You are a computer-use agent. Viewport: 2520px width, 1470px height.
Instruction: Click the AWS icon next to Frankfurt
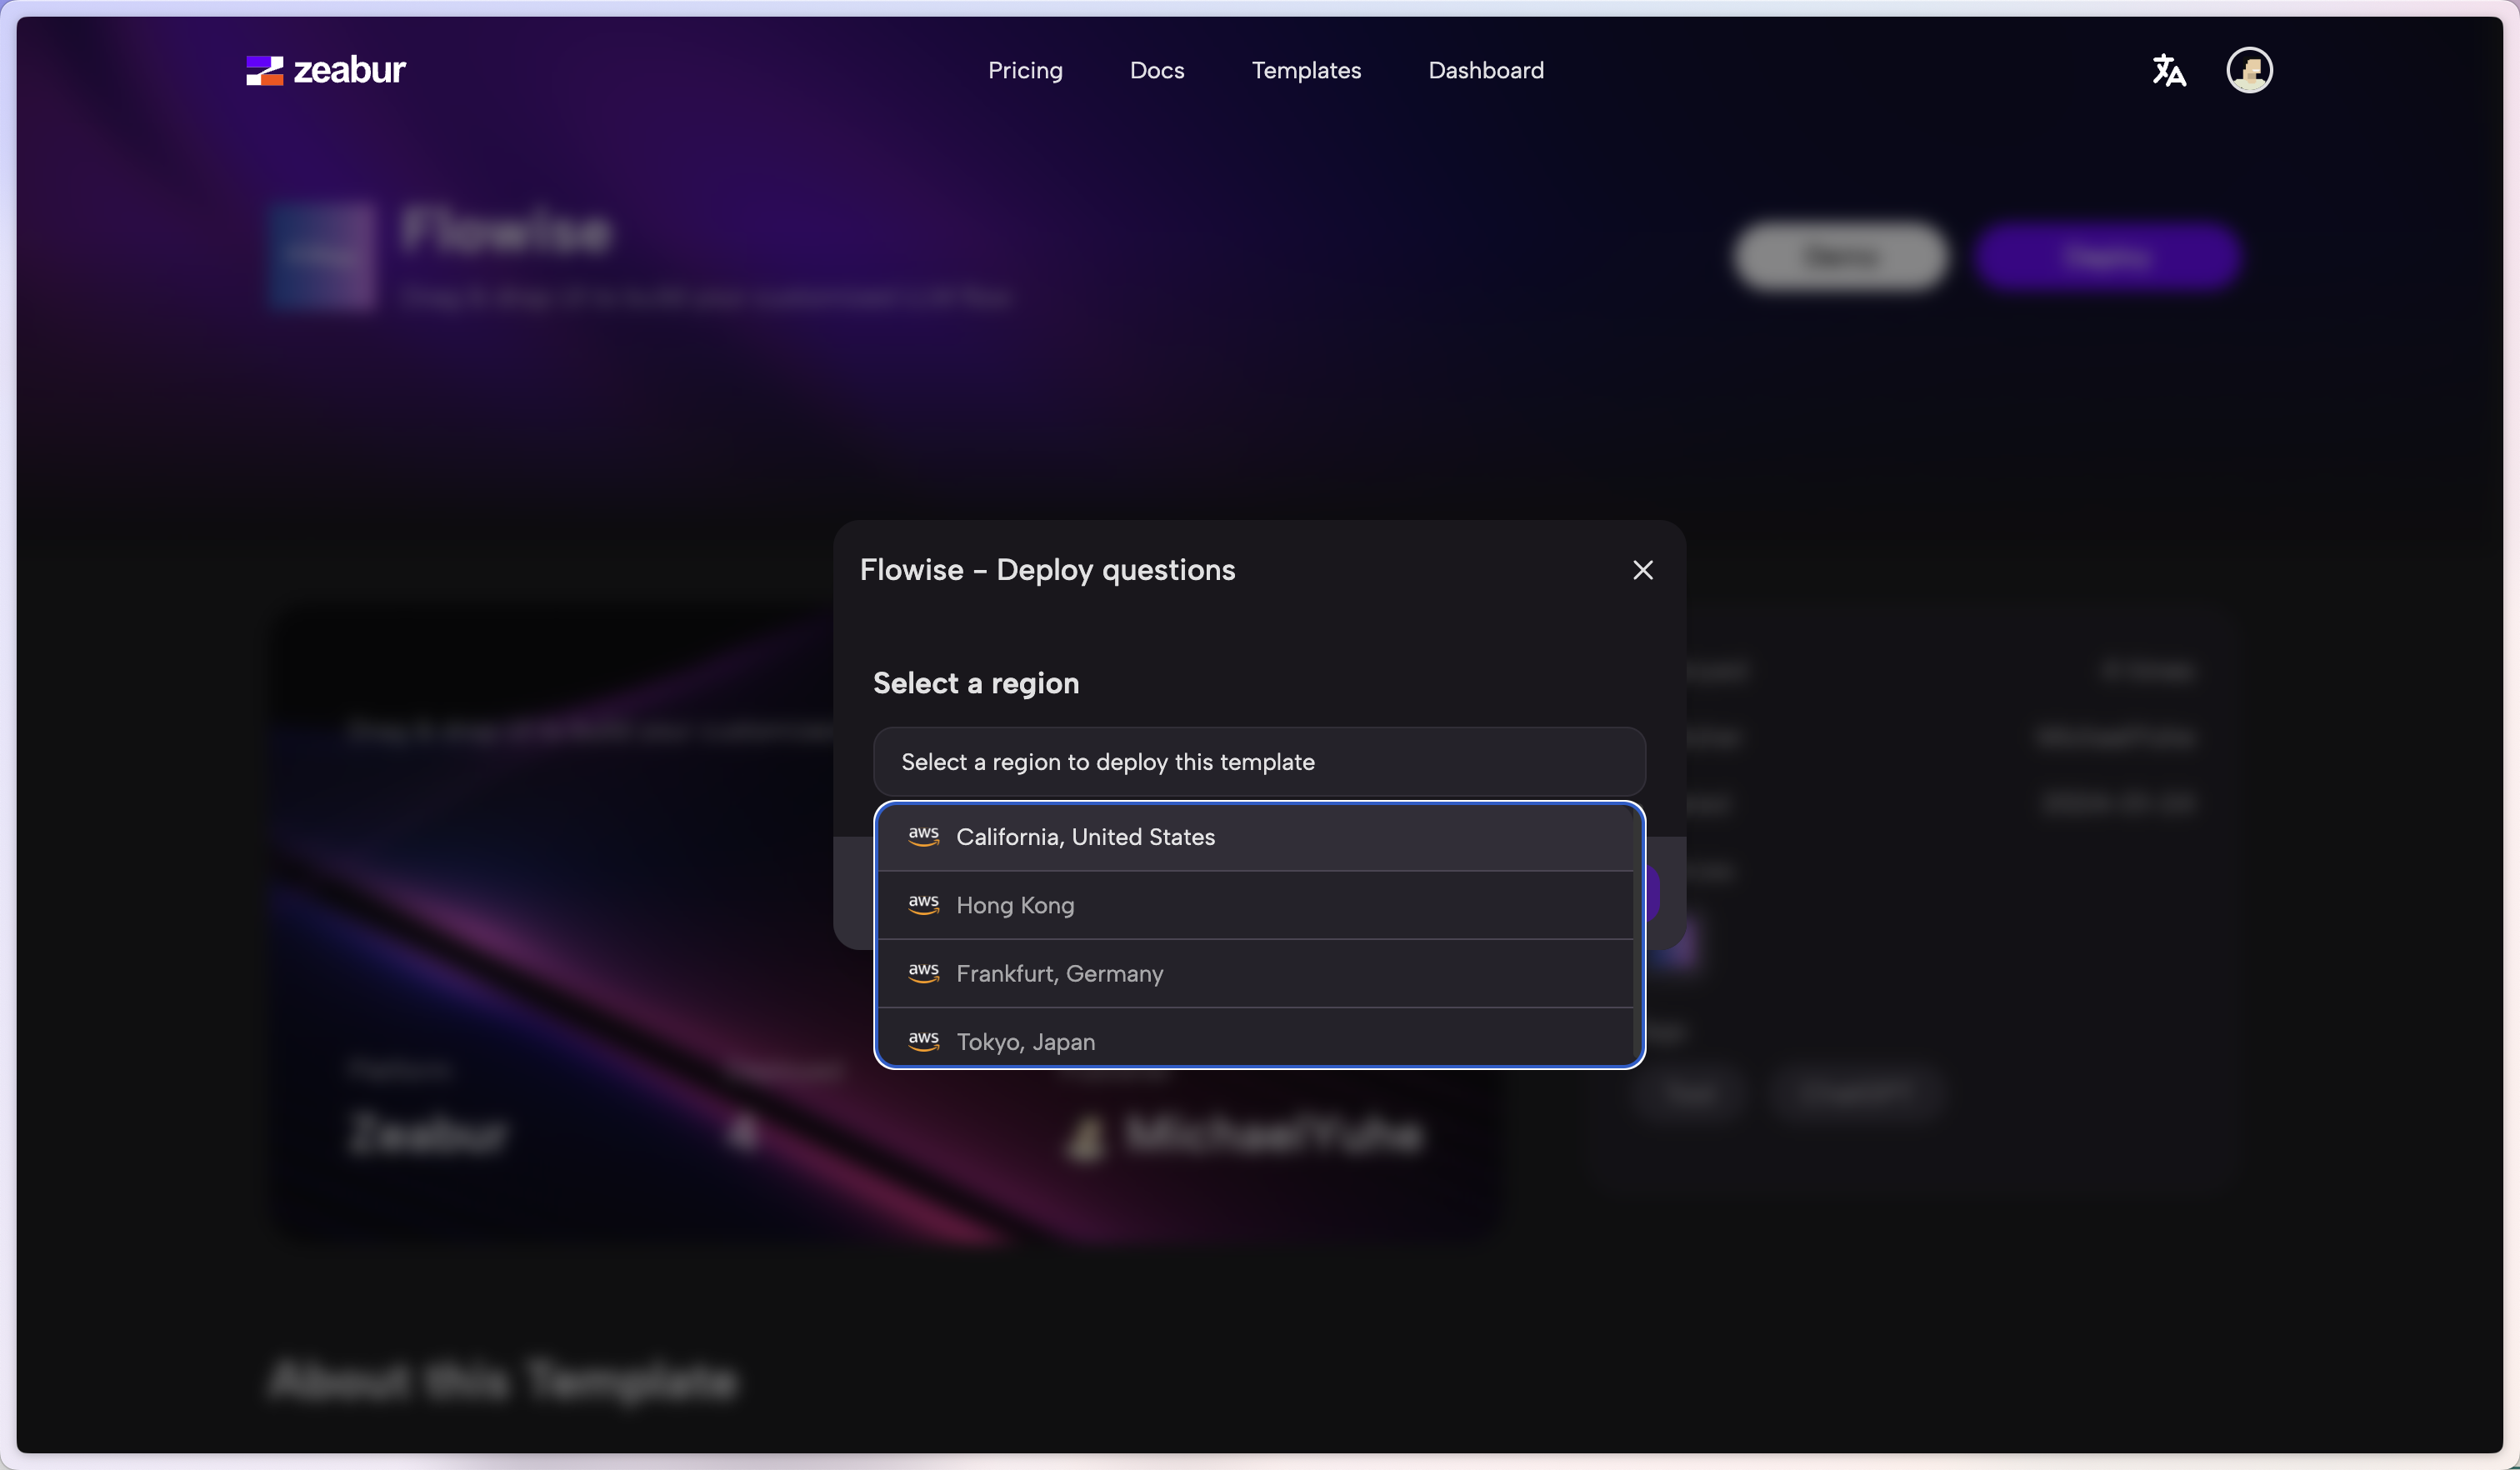tap(924, 973)
